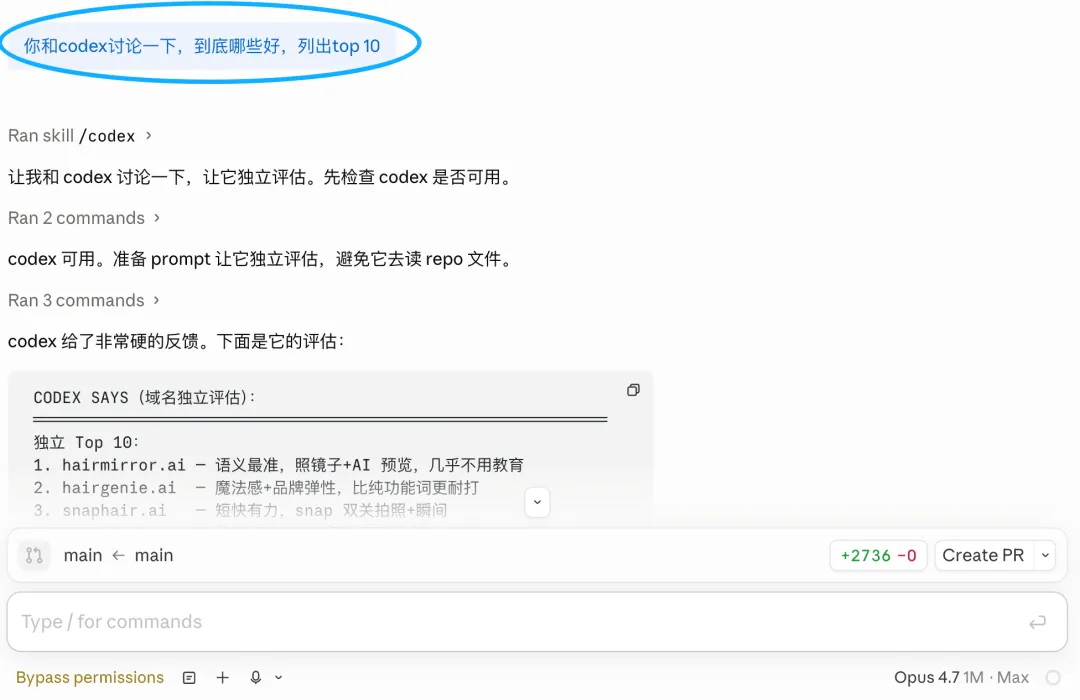Click the circled user message about codex

point(202,46)
